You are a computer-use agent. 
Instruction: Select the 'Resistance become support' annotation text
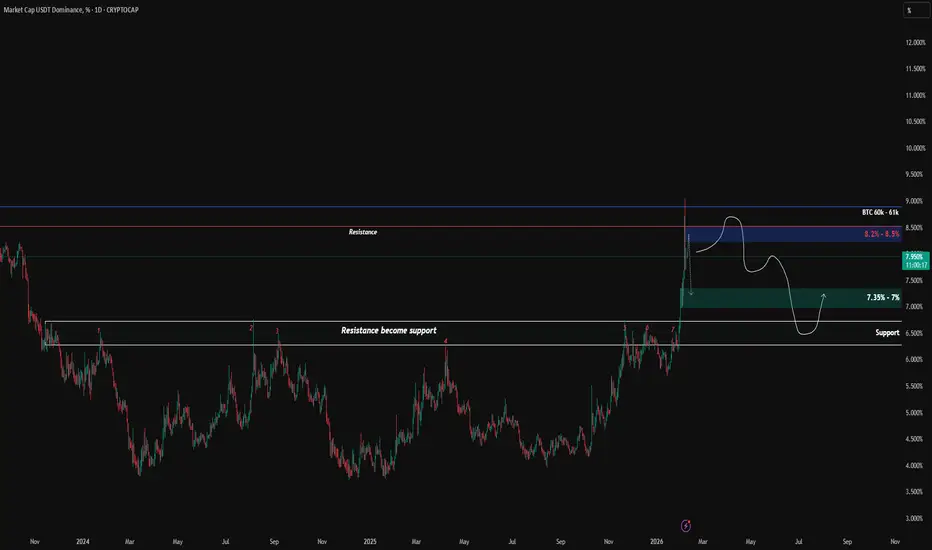point(389,330)
